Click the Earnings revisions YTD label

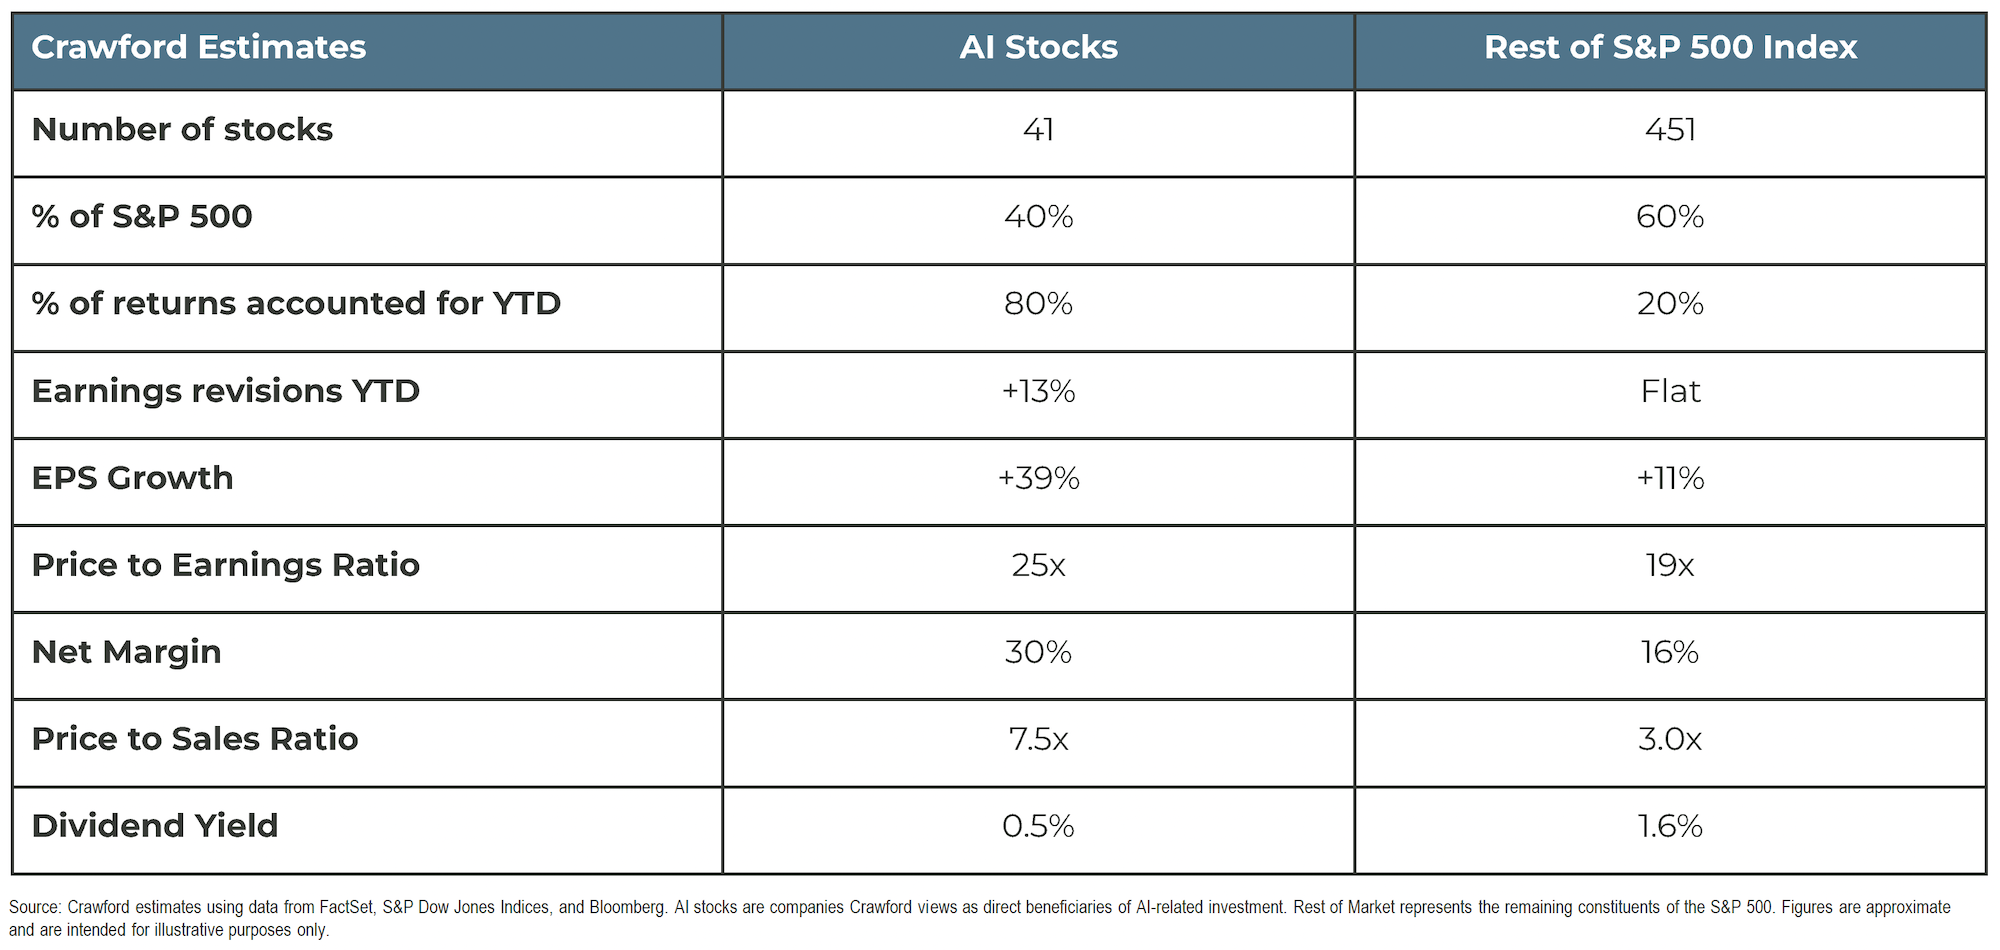coord(226,391)
